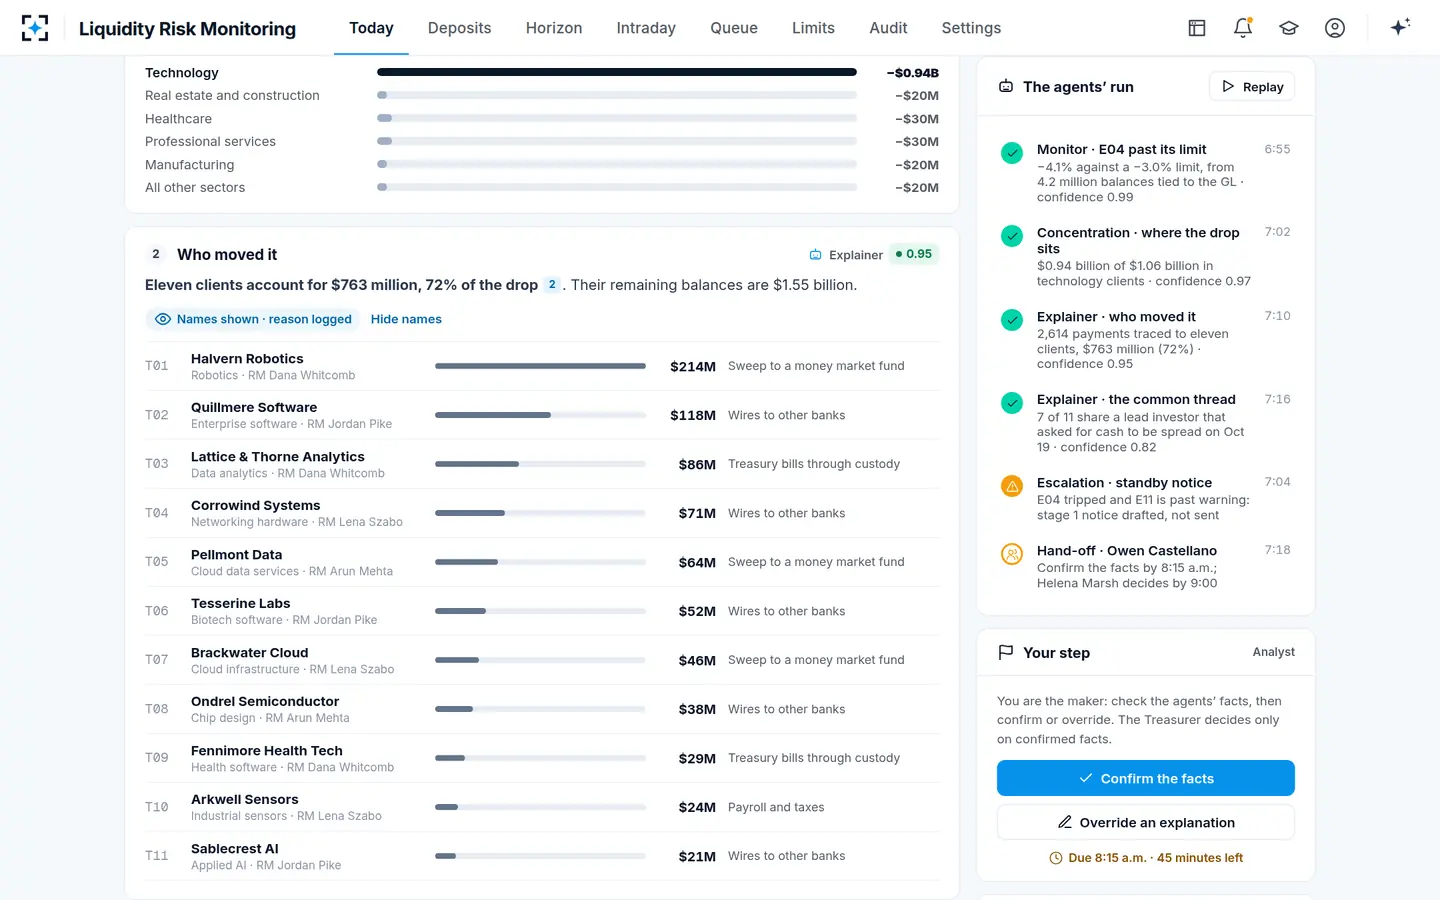Click the Hand-off Owen Castellano person icon
1440x900 pixels.
(x=1012, y=554)
